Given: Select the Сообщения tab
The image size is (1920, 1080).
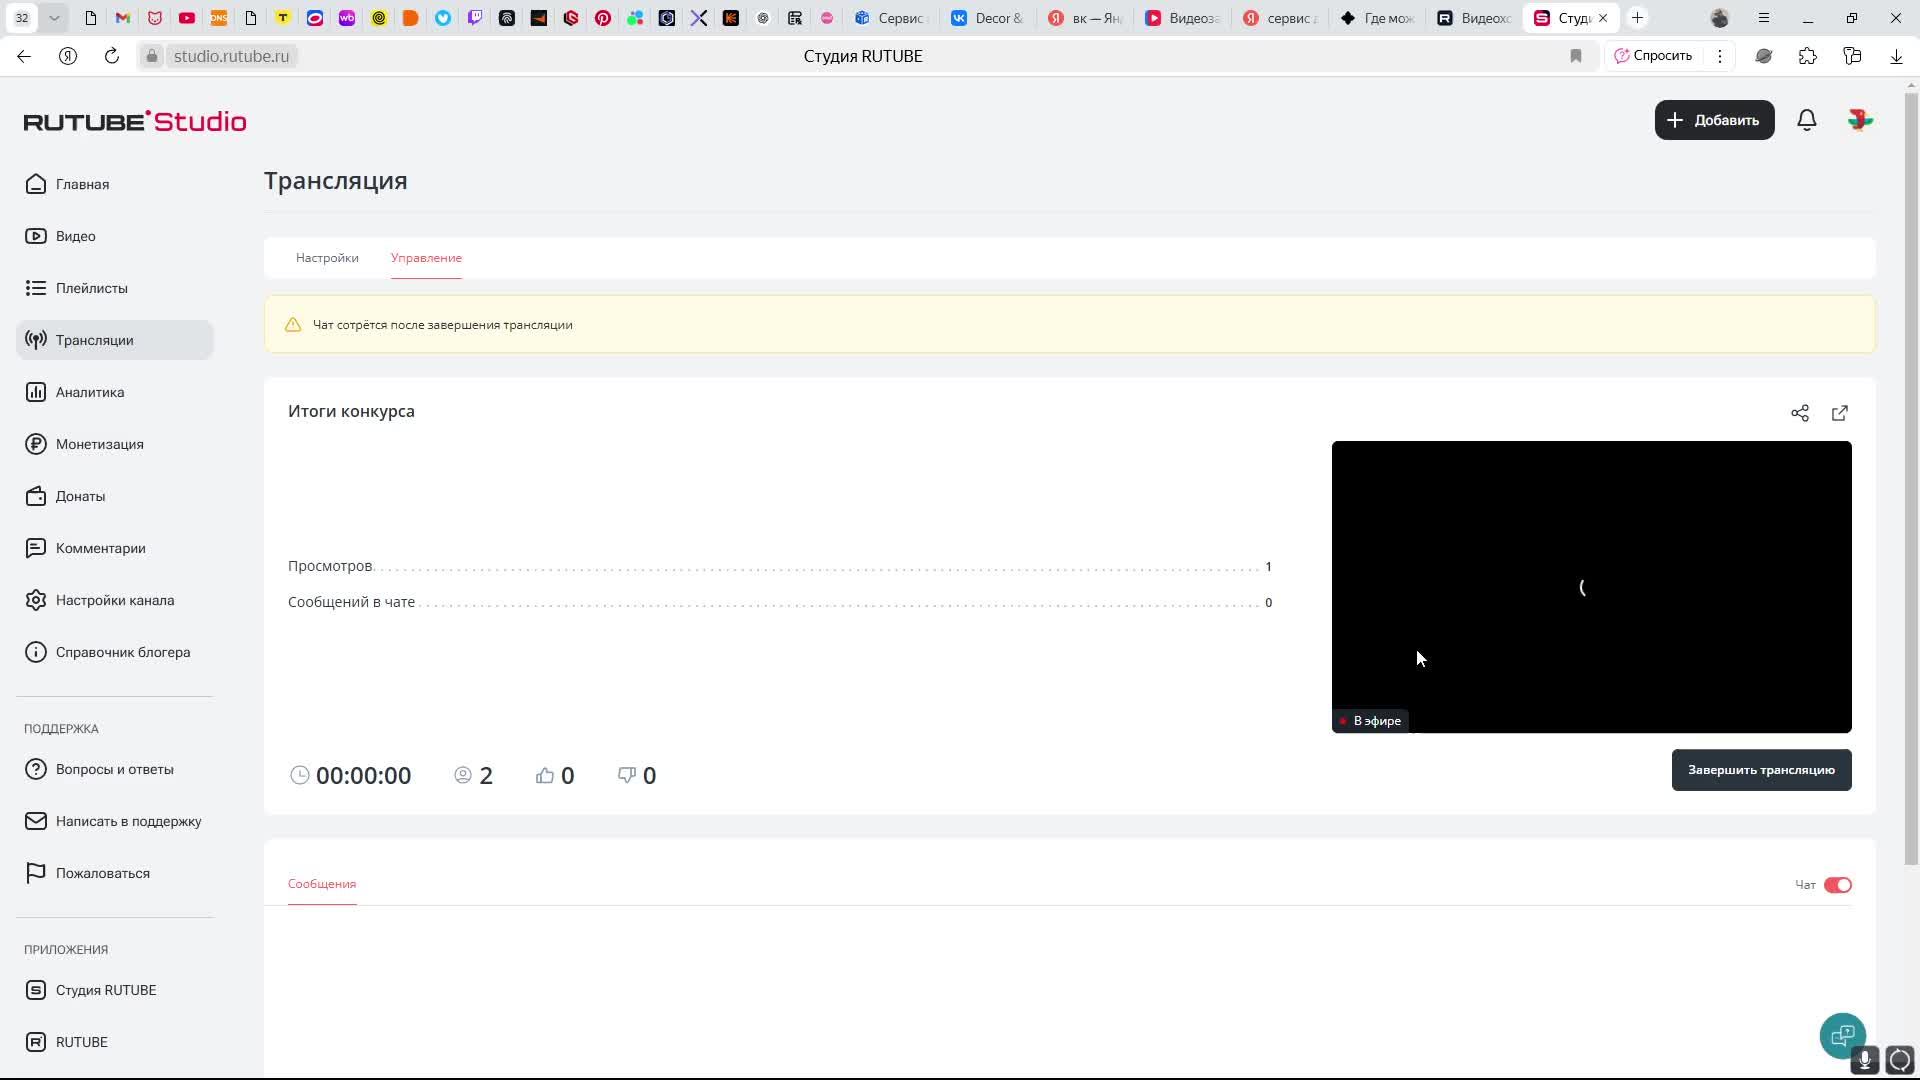Looking at the screenshot, I should tap(322, 884).
